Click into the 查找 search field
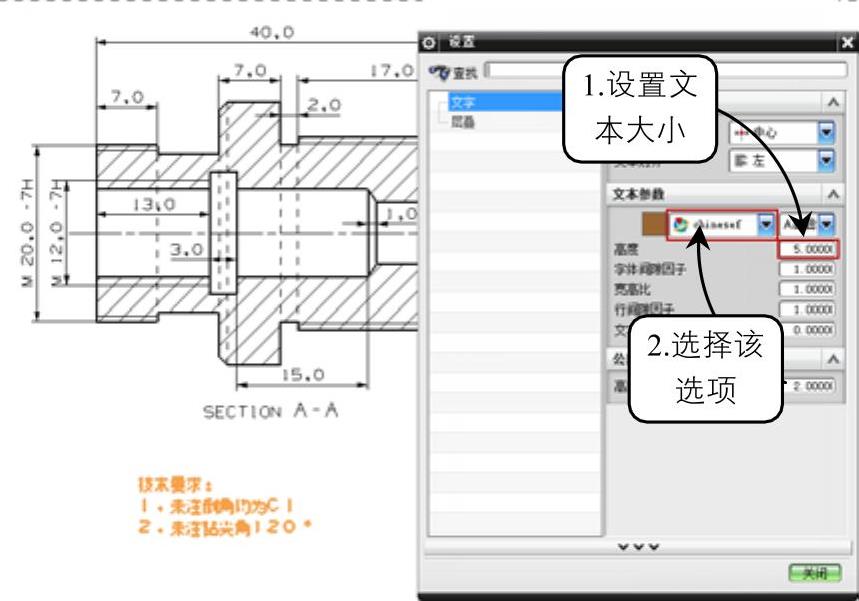 666,70
